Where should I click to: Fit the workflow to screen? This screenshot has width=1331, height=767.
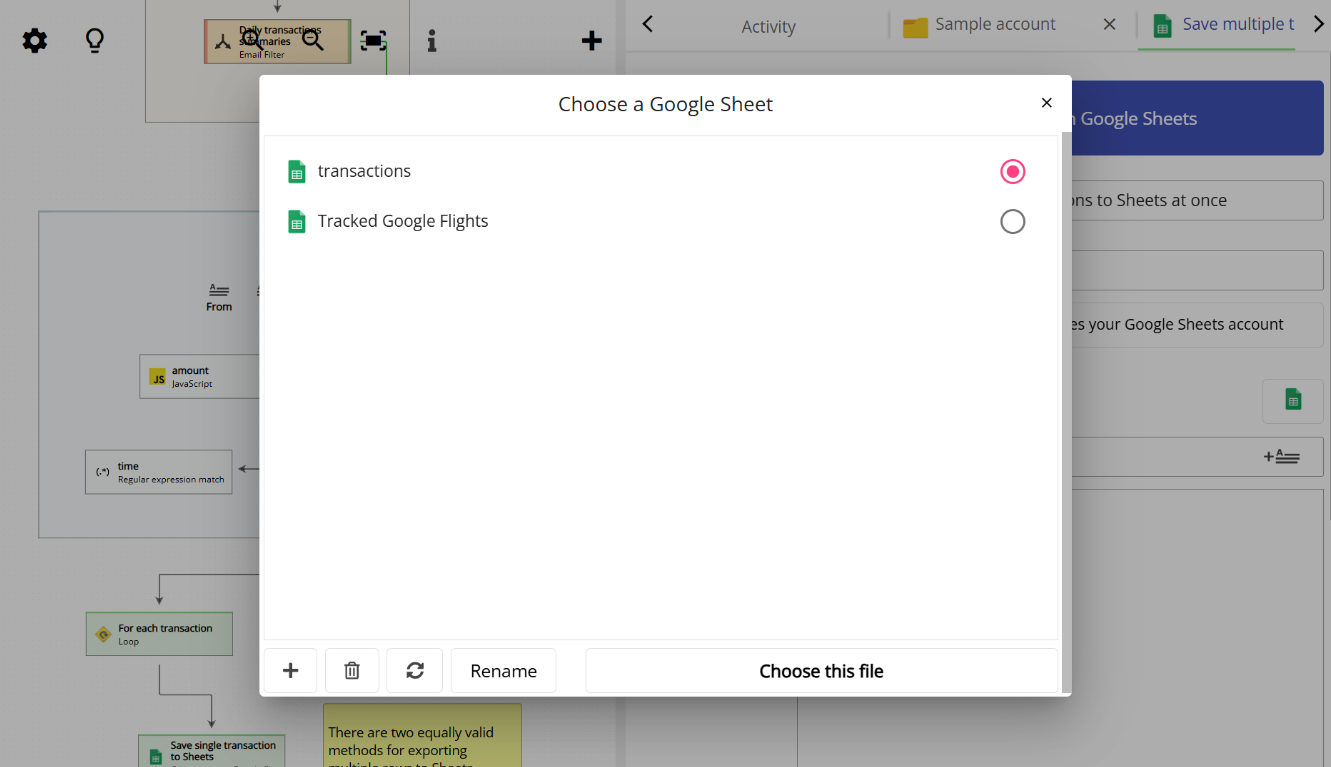point(373,40)
